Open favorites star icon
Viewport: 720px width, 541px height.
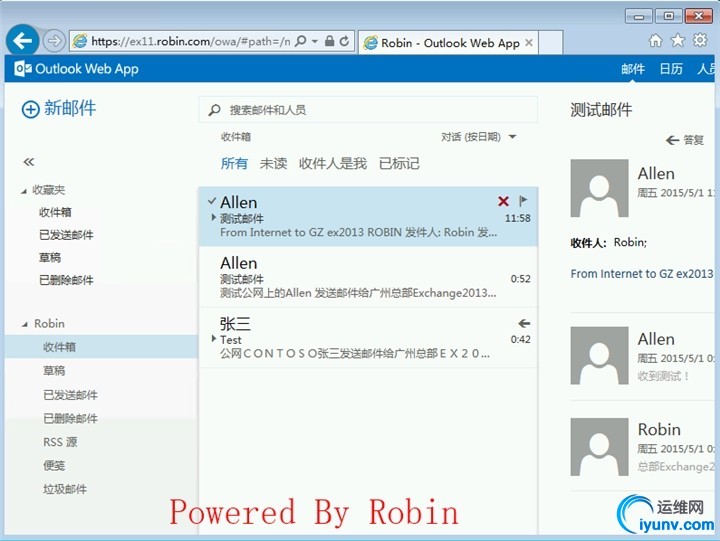click(678, 41)
